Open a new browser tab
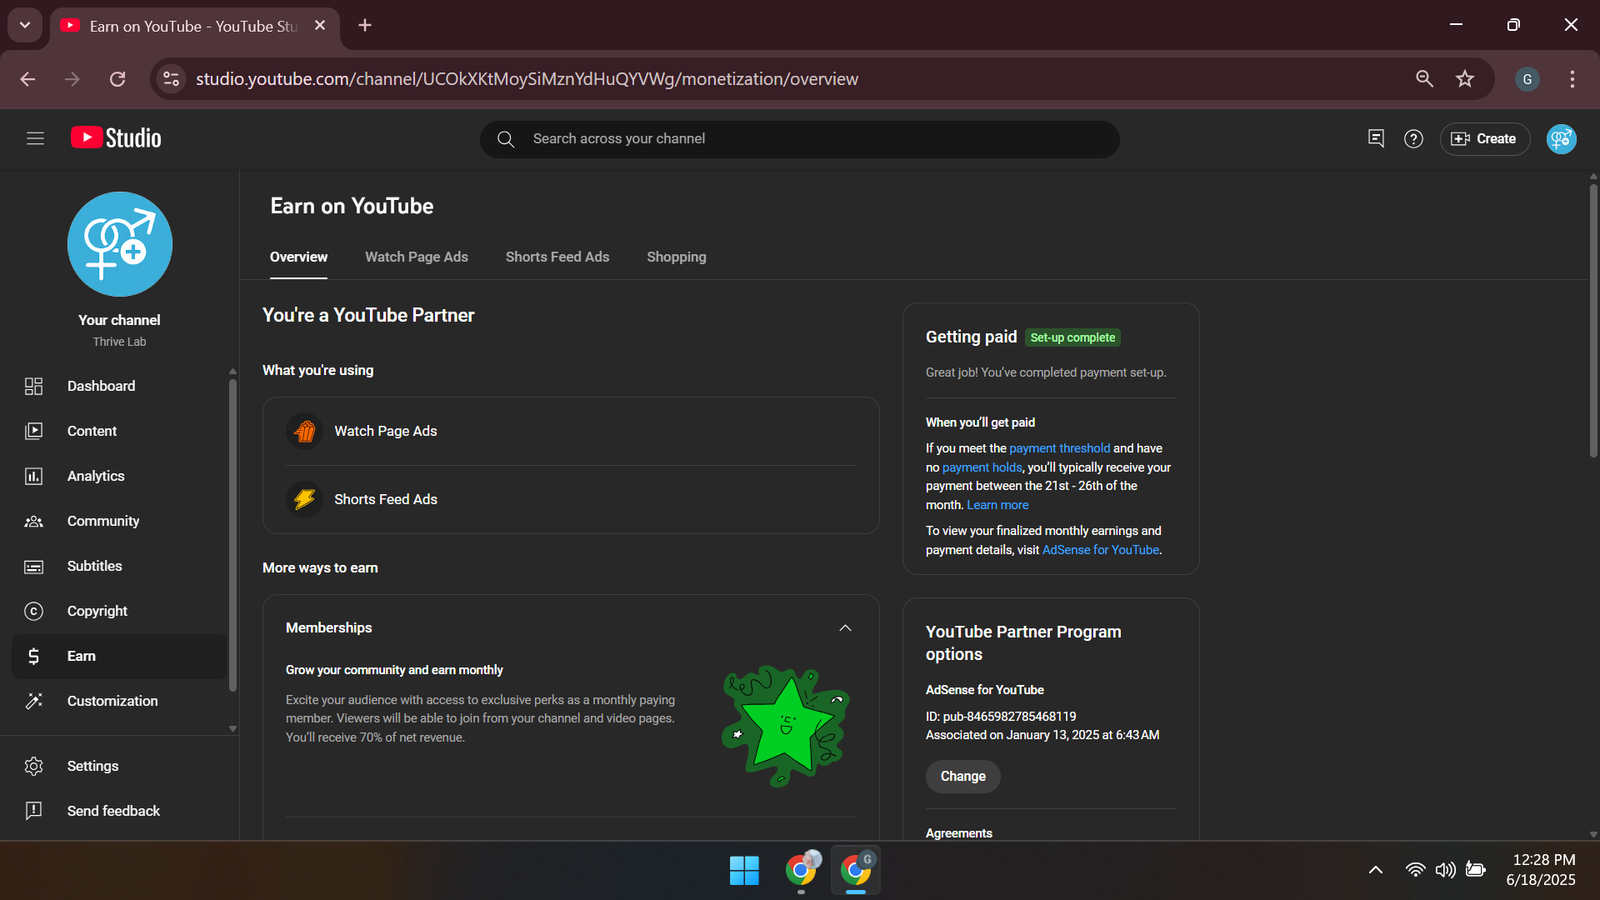The height and width of the screenshot is (900, 1600). tap(365, 25)
